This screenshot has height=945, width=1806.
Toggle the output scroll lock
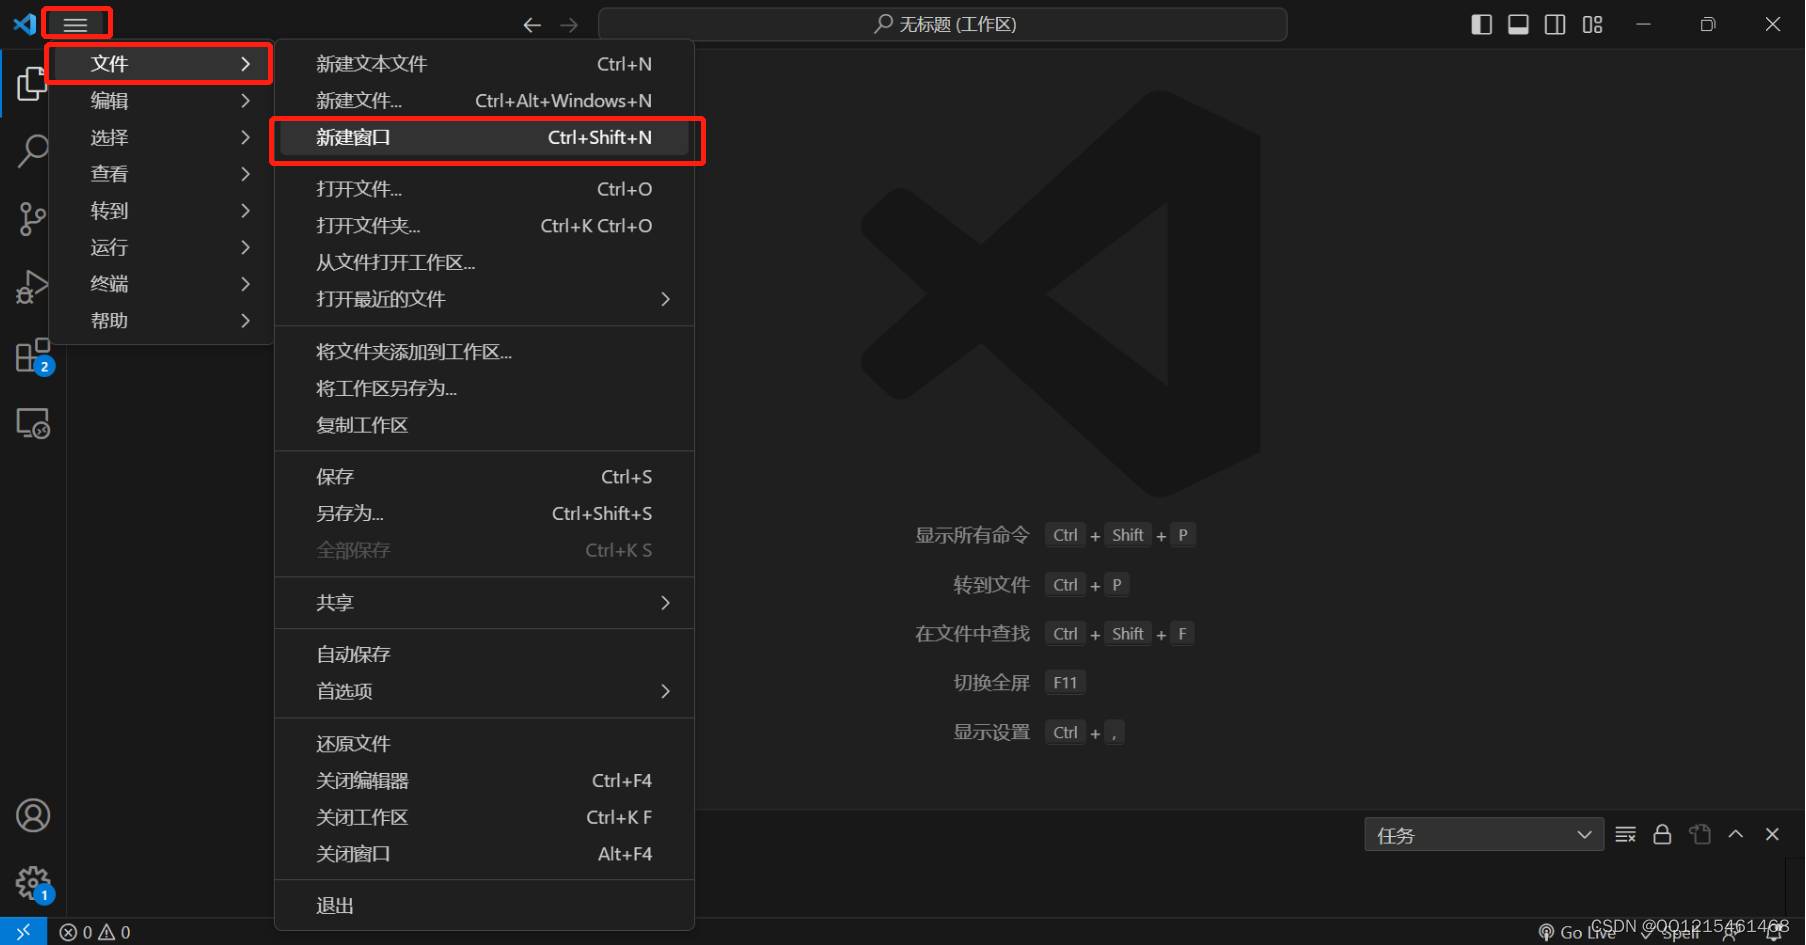[x=1662, y=834]
